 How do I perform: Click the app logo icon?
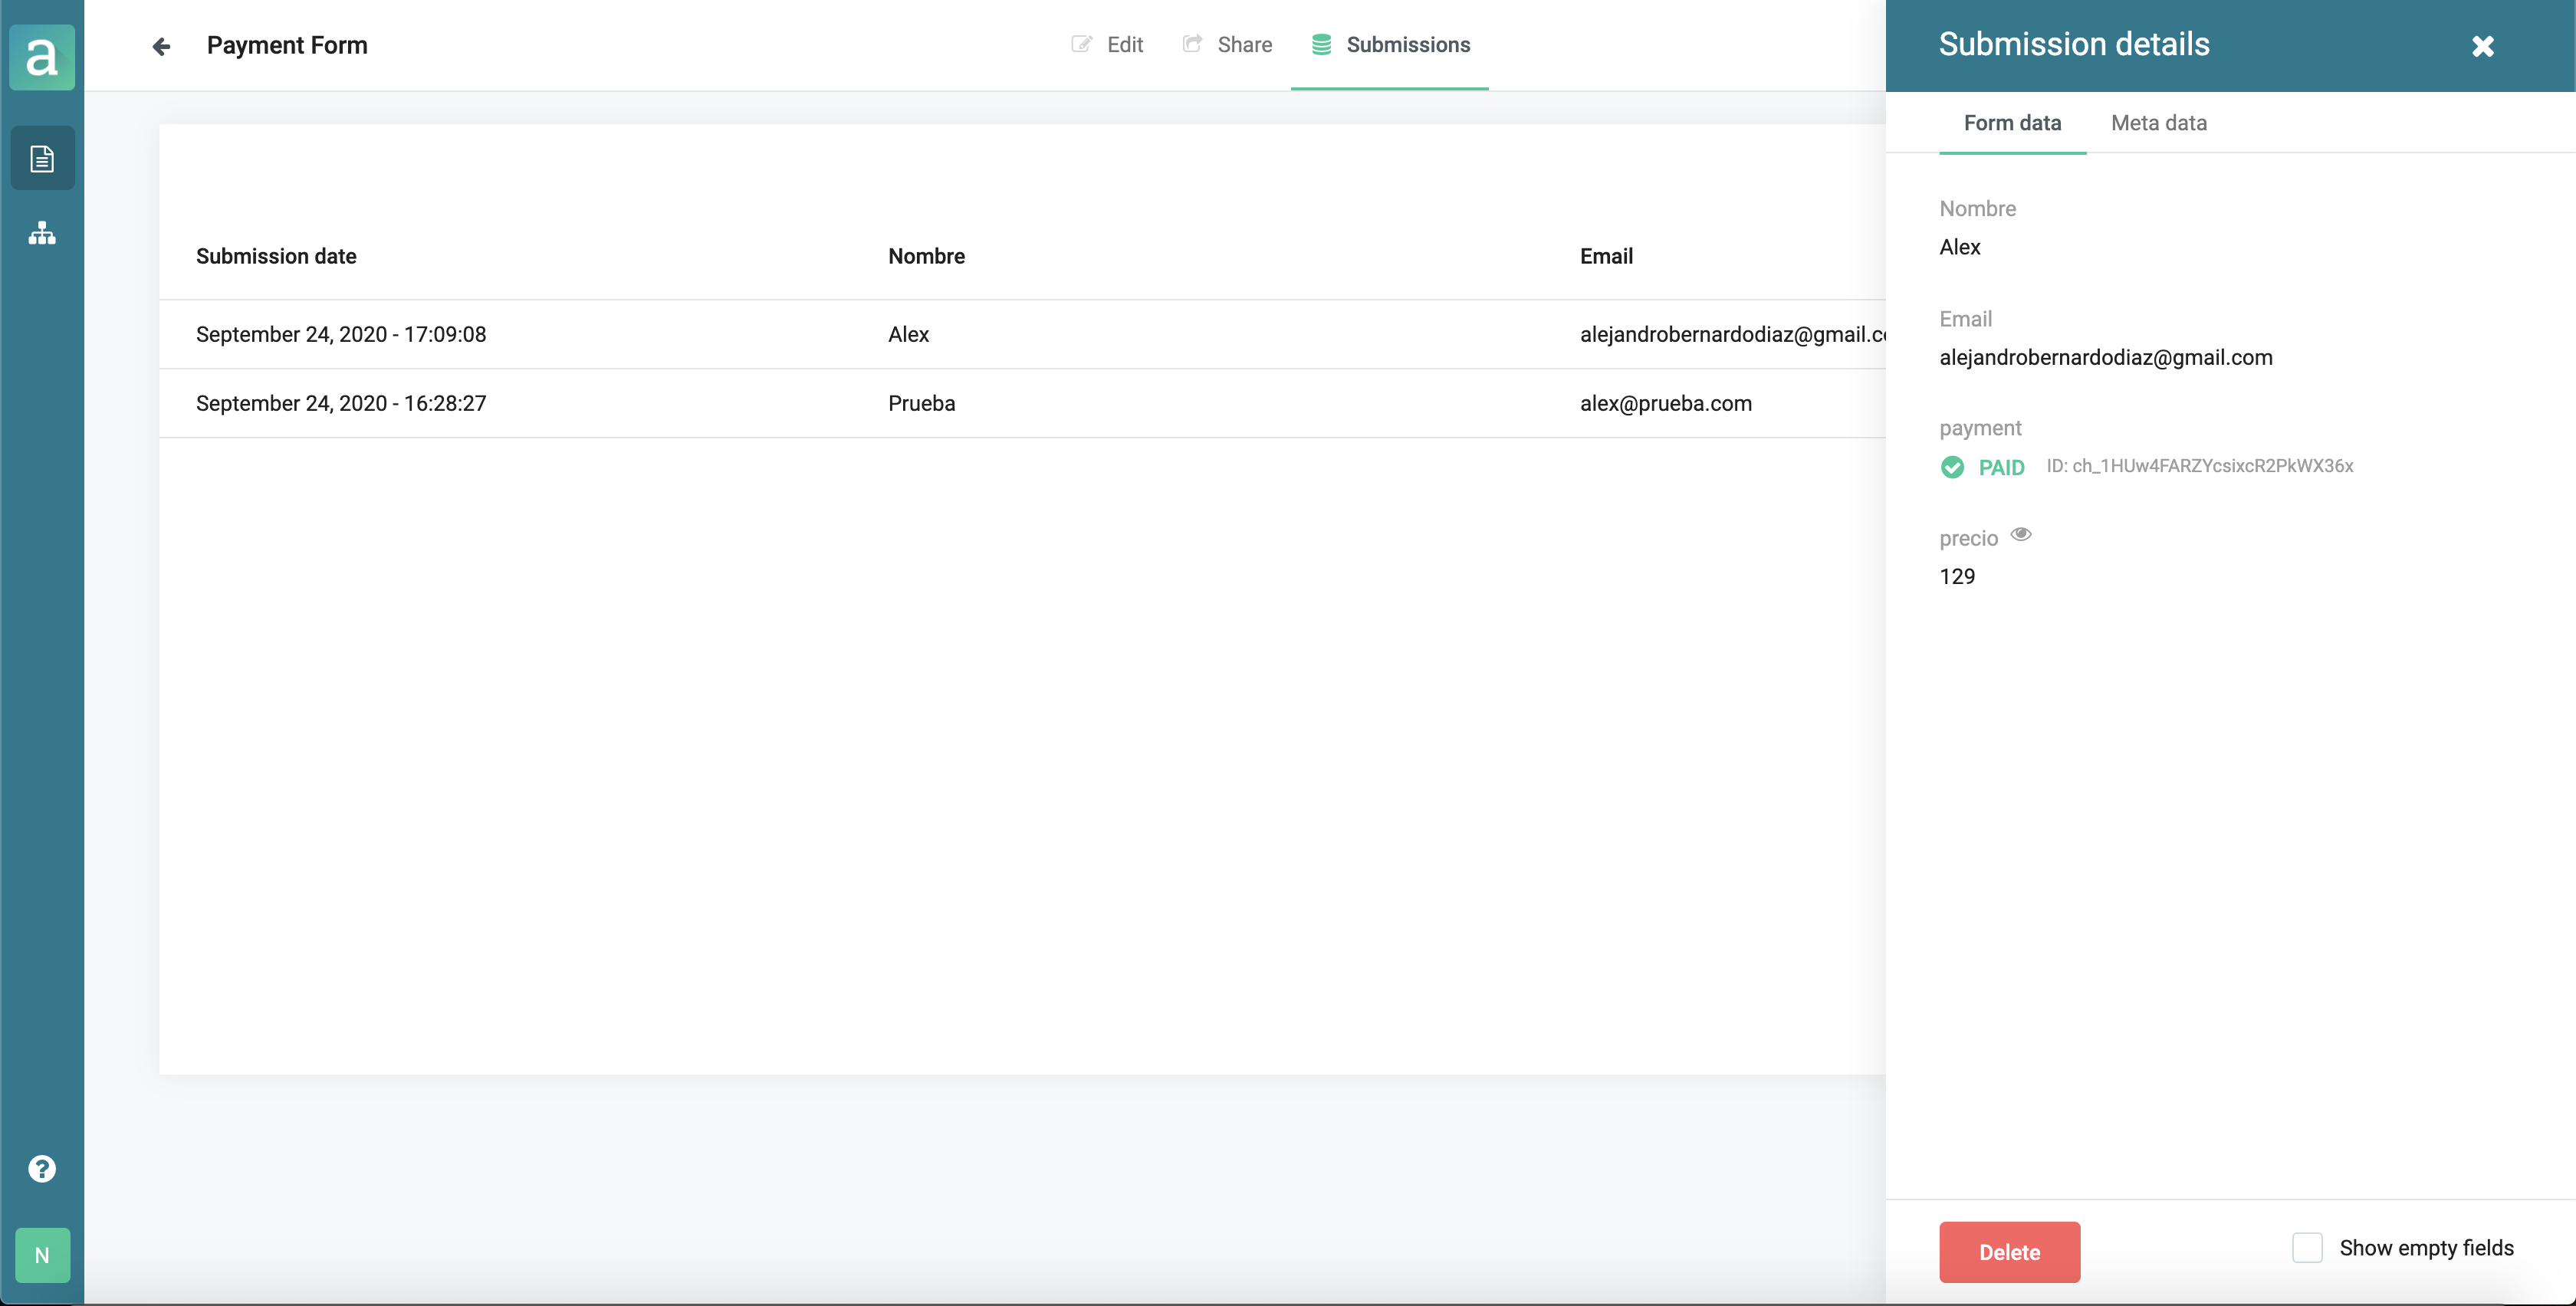[x=42, y=57]
